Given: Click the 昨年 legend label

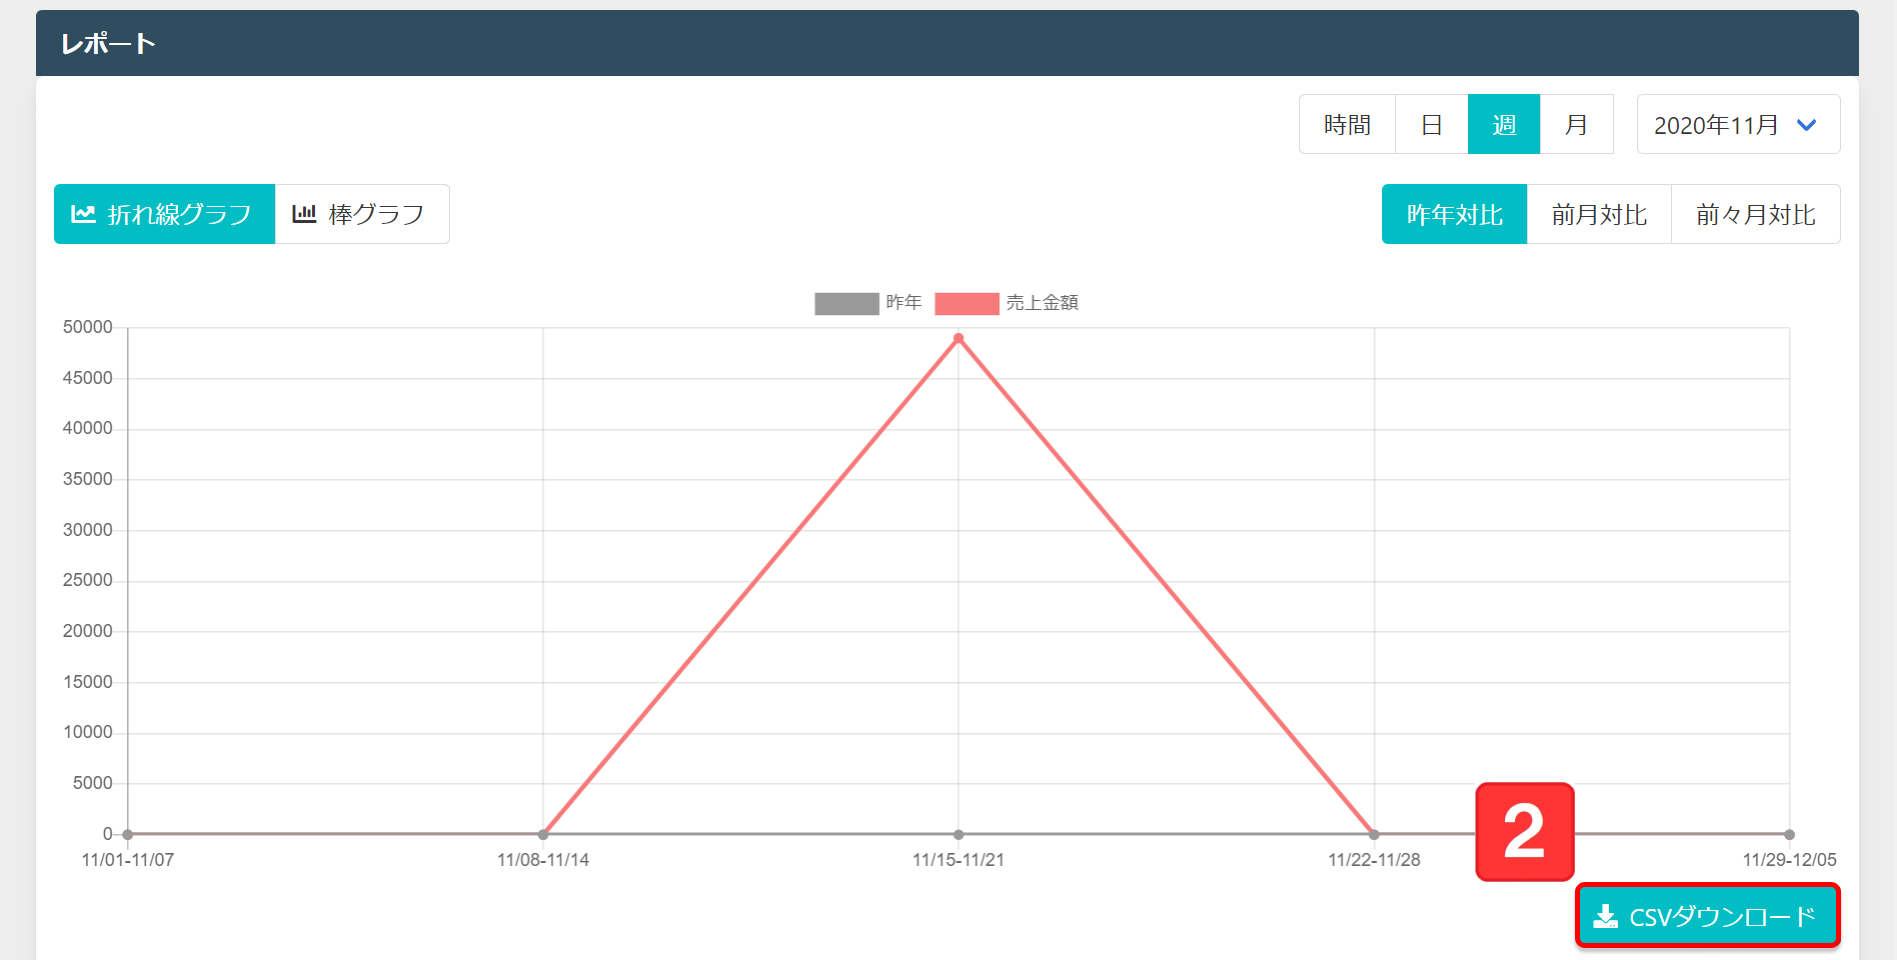Looking at the screenshot, I should tap(904, 302).
